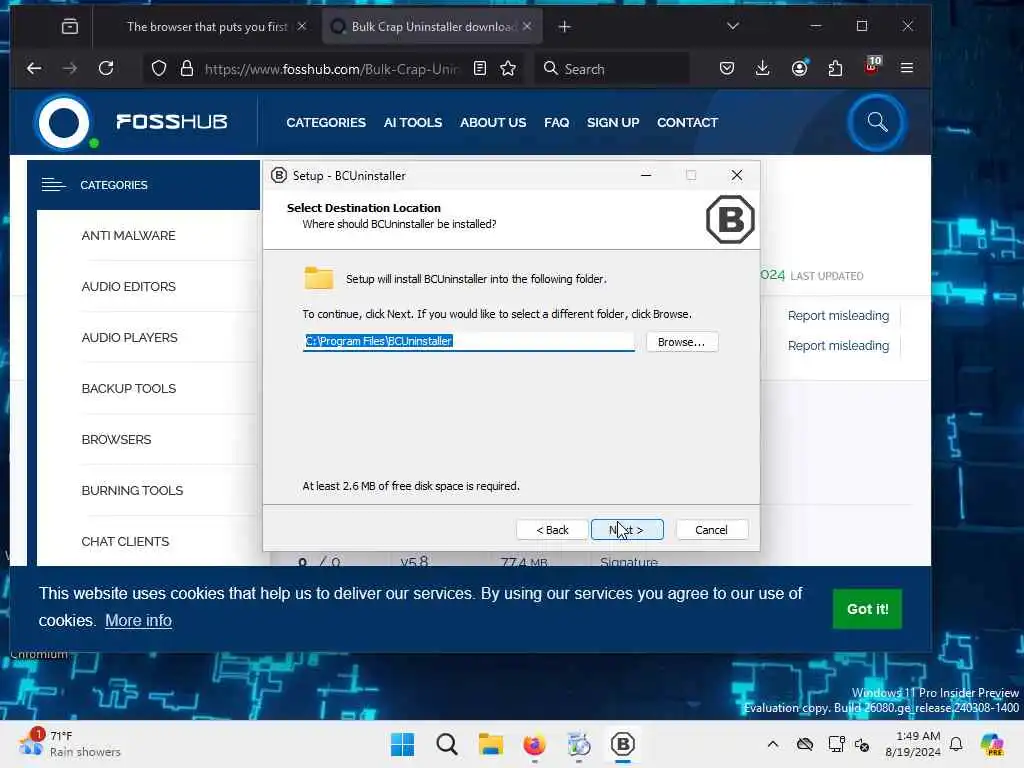Click the Browse... button in setup
Image resolution: width=1024 pixels, height=768 pixels.
click(682, 342)
